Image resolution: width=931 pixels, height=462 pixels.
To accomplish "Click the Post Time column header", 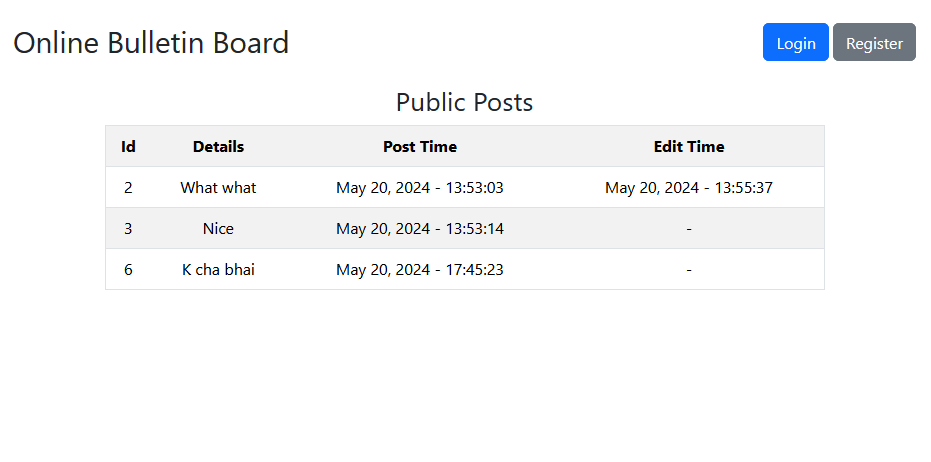I will [x=420, y=146].
